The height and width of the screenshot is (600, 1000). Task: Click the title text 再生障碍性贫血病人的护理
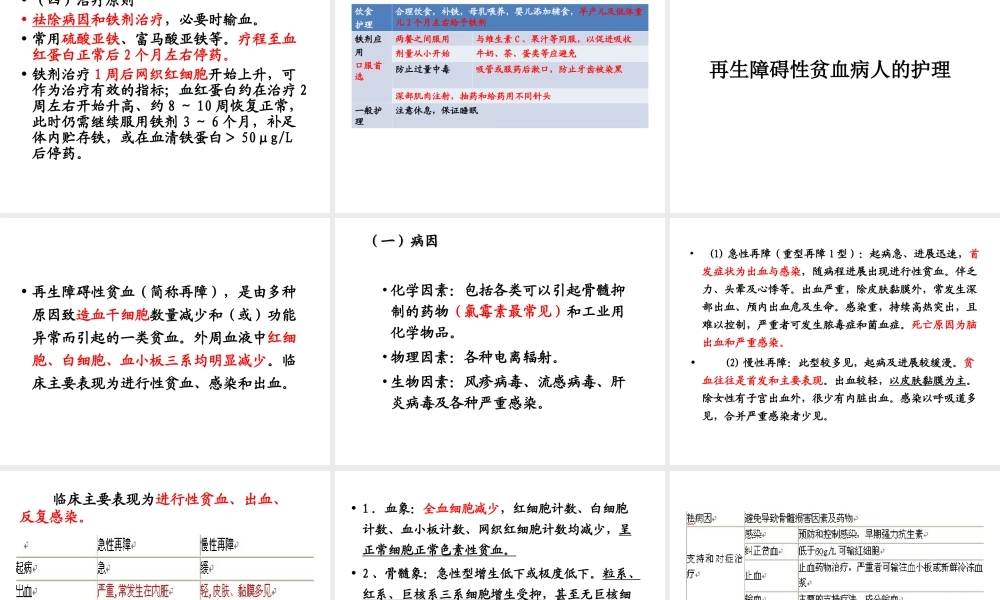830,70
